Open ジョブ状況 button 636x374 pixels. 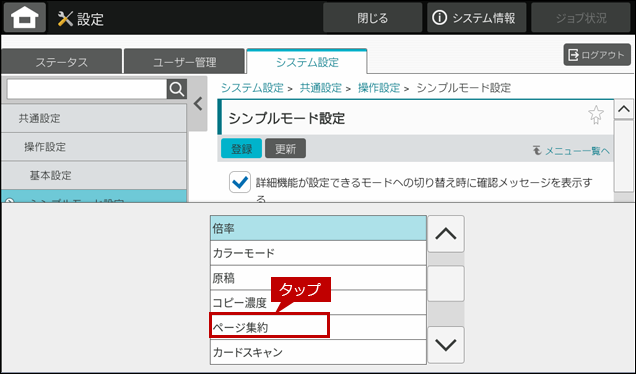point(581,18)
